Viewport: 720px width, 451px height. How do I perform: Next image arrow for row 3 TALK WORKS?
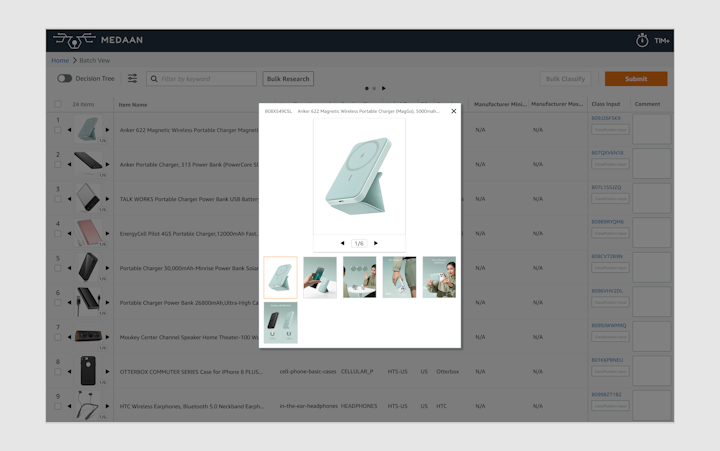tap(107, 199)
